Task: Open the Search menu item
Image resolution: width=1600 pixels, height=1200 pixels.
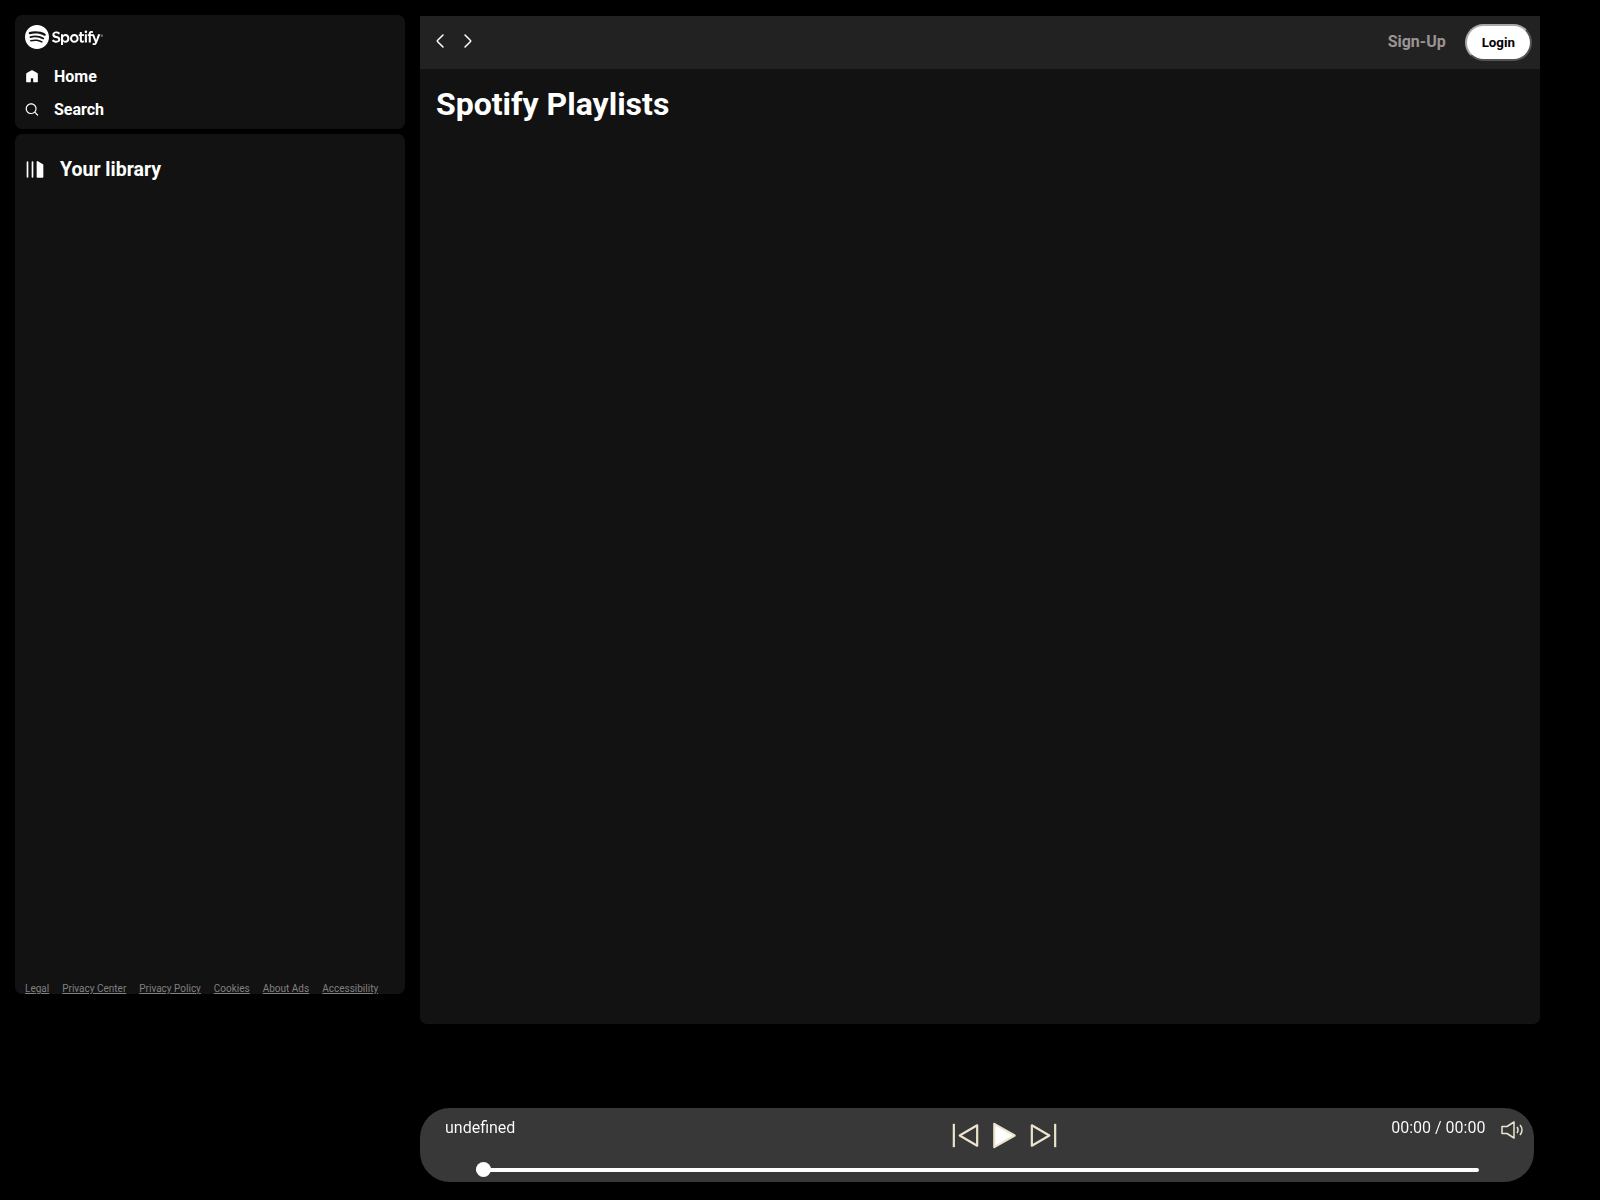Action: pos(79,109)
